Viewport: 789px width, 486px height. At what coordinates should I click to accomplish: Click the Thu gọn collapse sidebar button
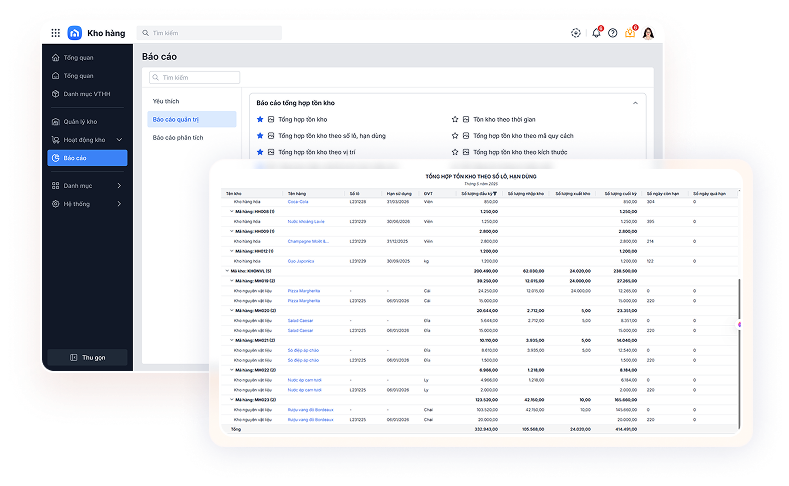tap(87, 357)
